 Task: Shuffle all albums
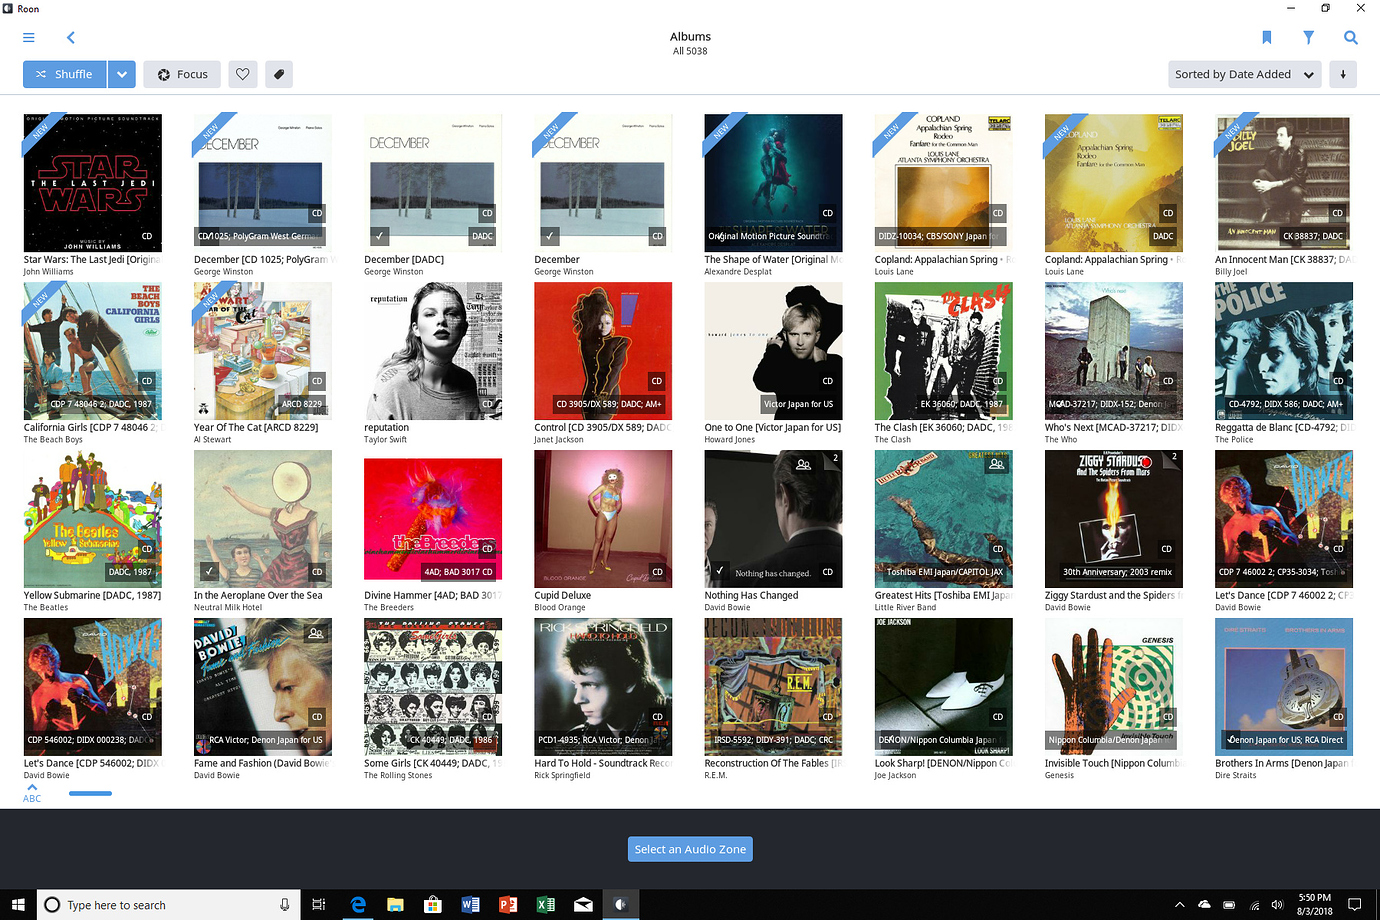[65, 74]
